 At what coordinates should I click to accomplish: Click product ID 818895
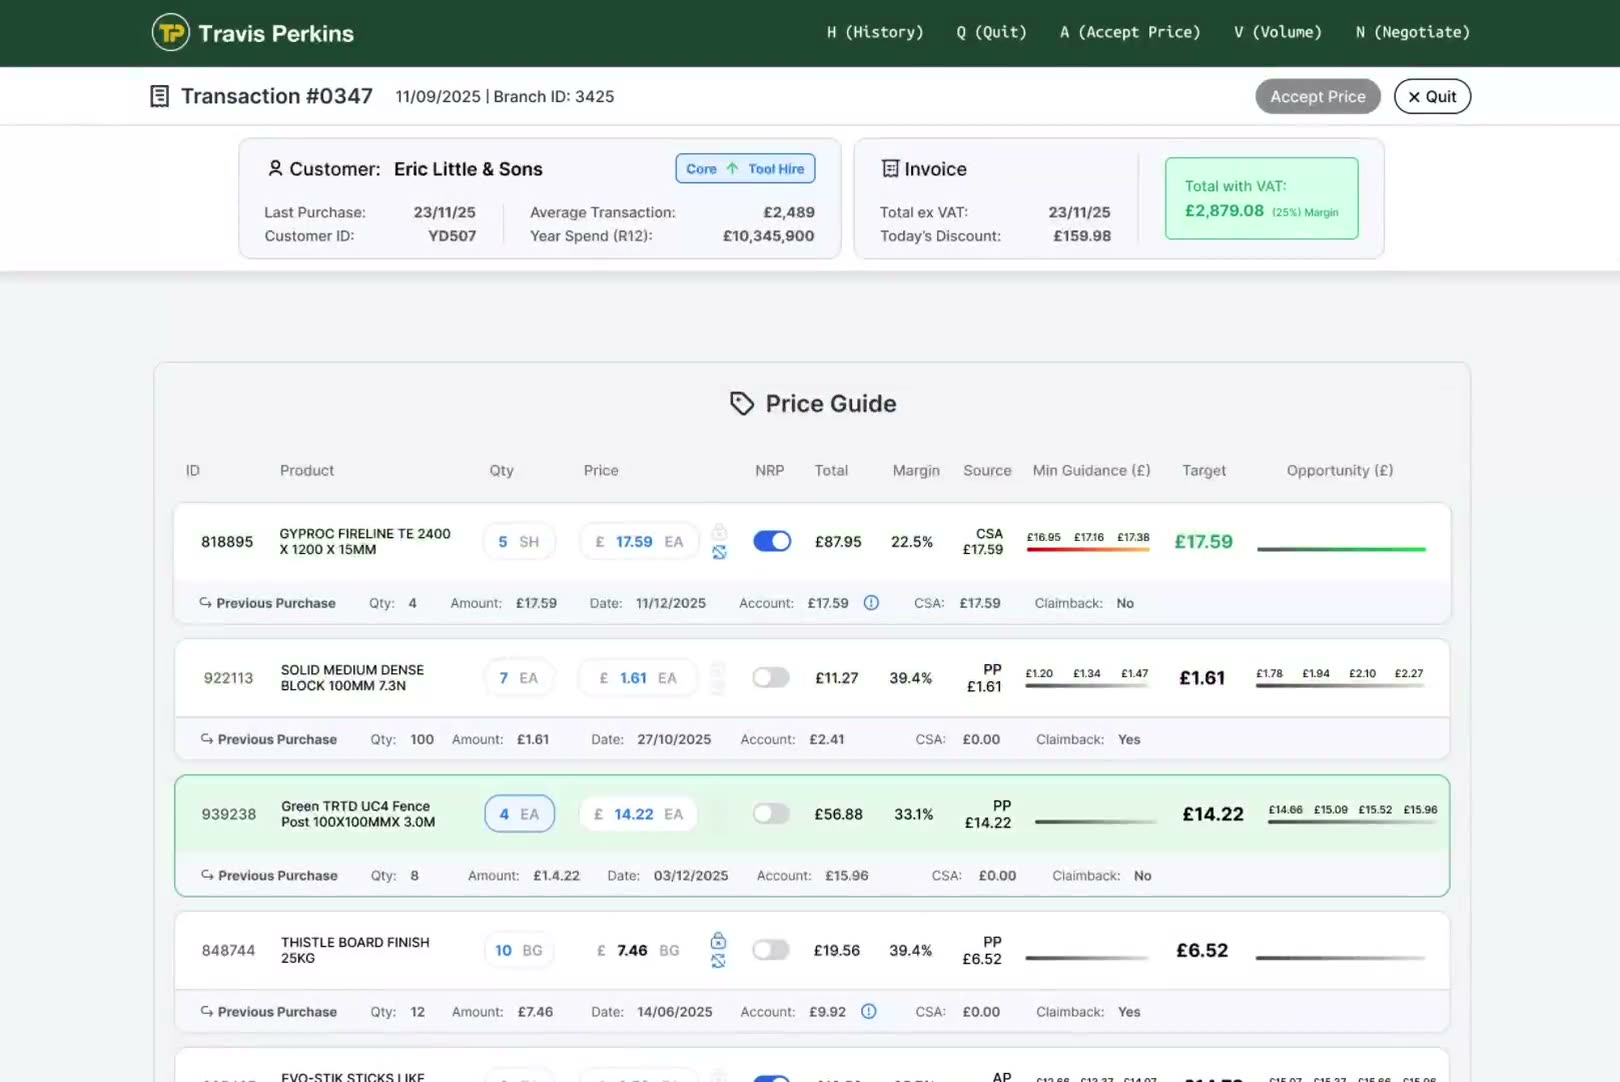227,541
